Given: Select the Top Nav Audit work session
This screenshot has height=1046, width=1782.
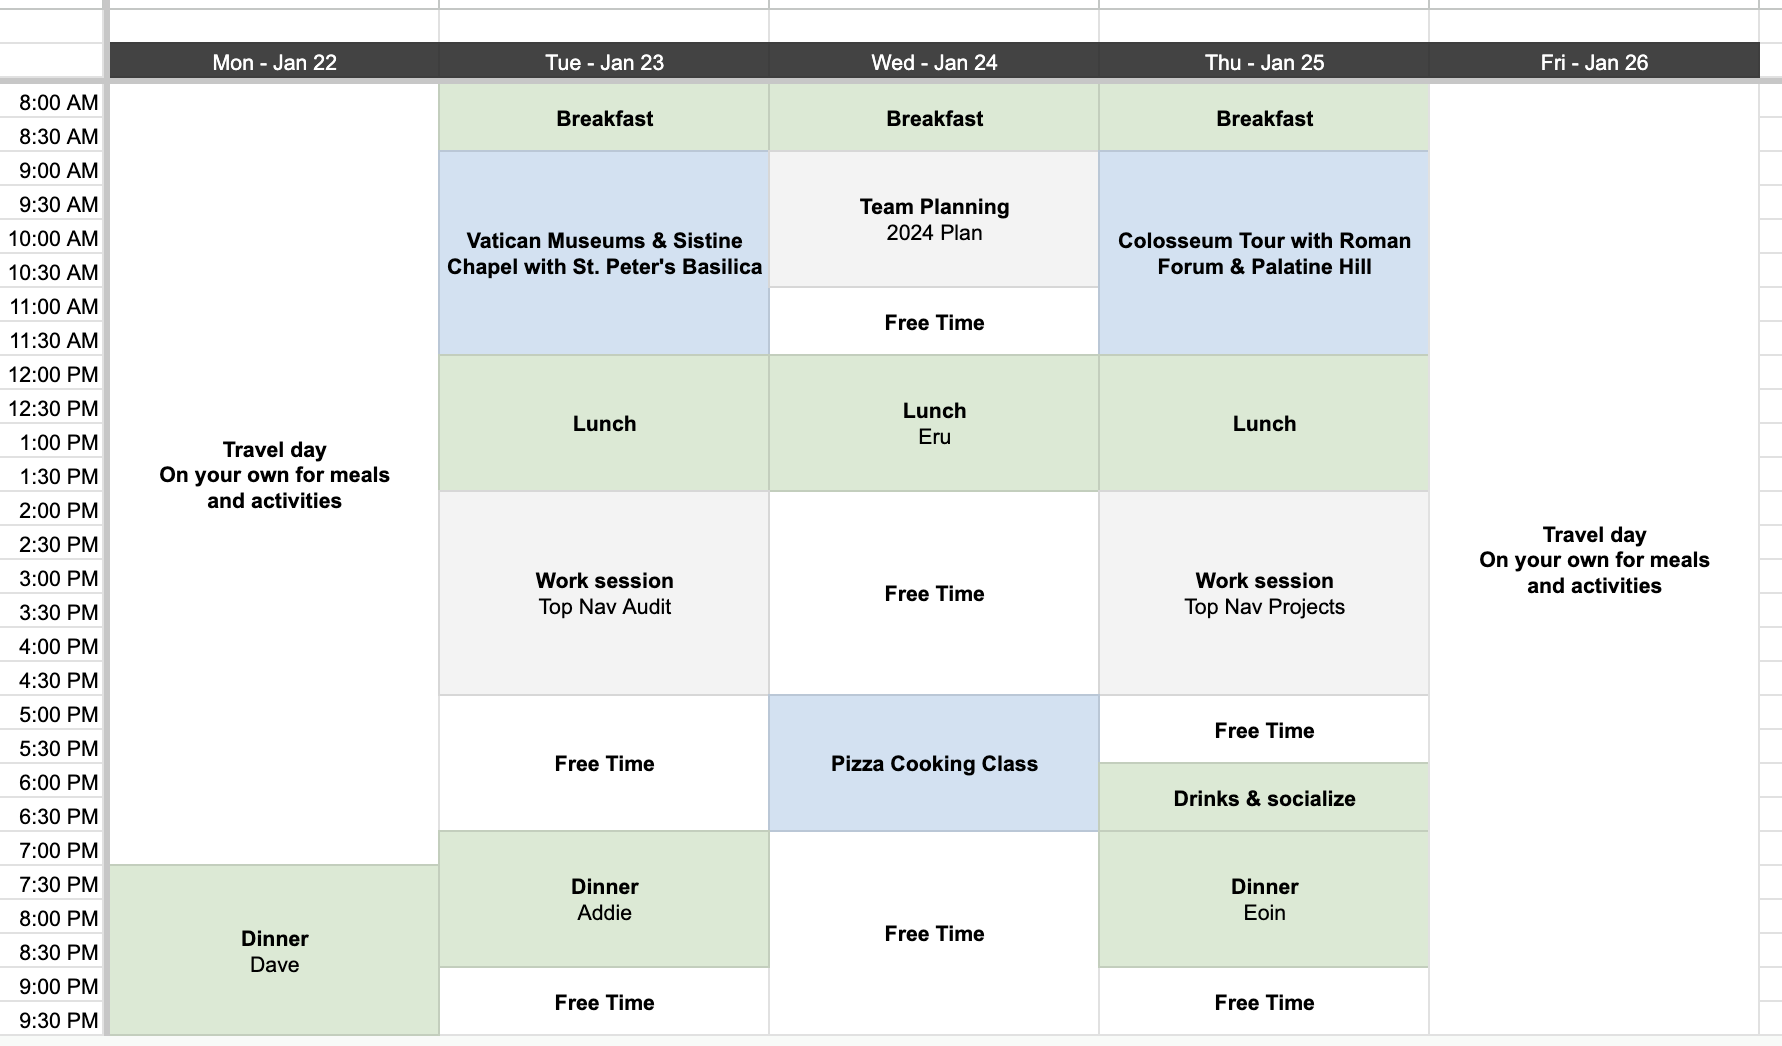Looking at the screenshot, I should pyautogui.click(x=604, y=593).
